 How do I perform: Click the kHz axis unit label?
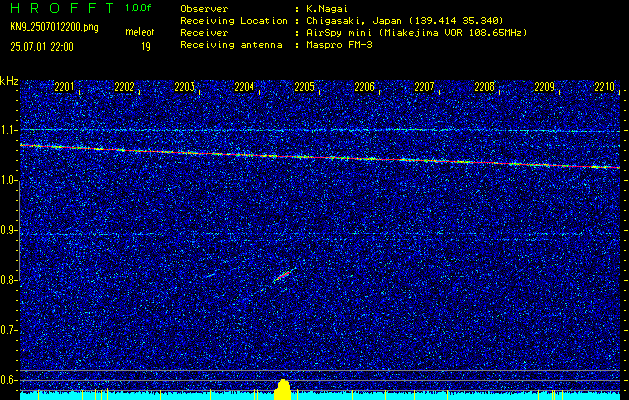9,81
